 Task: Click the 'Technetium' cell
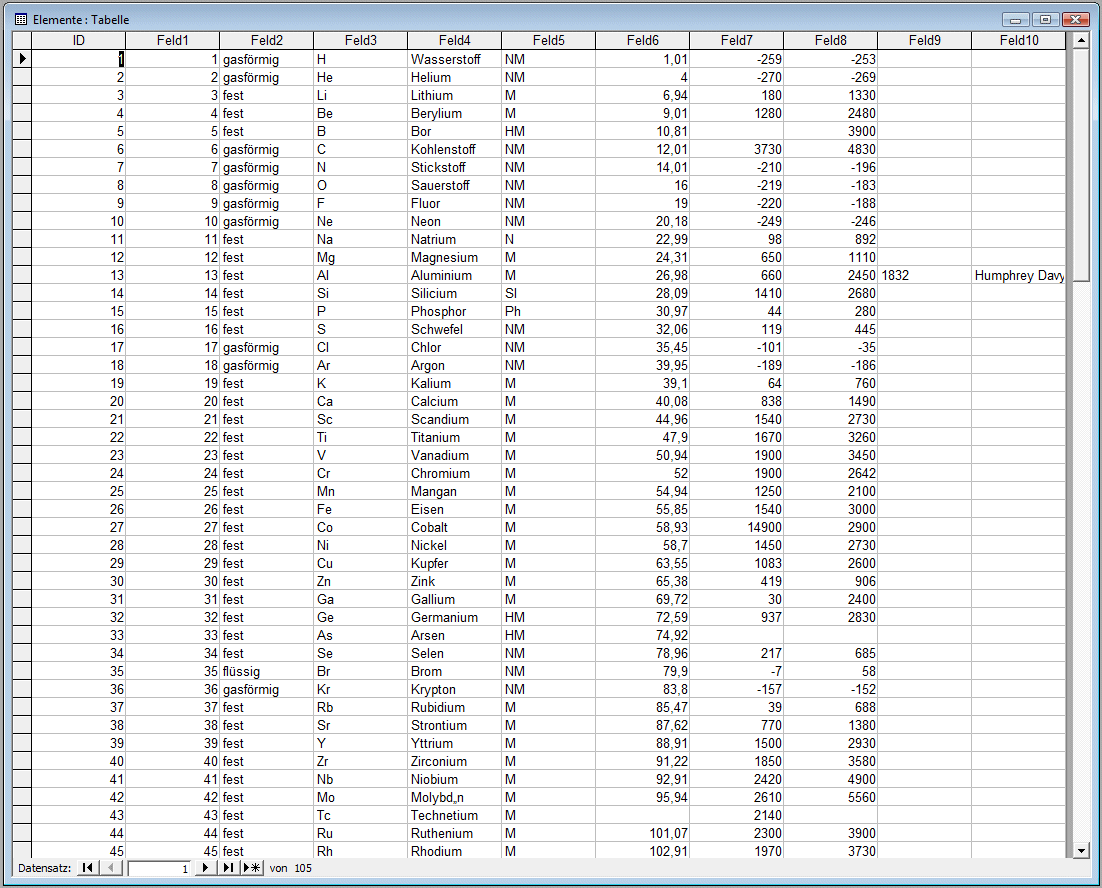tap(455, 815)
